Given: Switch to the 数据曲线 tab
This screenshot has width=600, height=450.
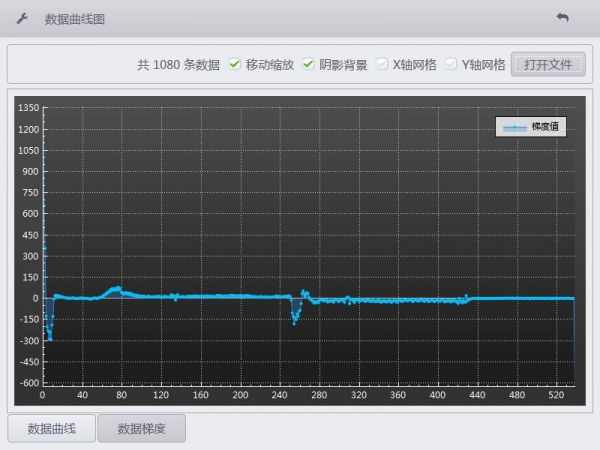Looking at the screenshot, I should point(51,428).
